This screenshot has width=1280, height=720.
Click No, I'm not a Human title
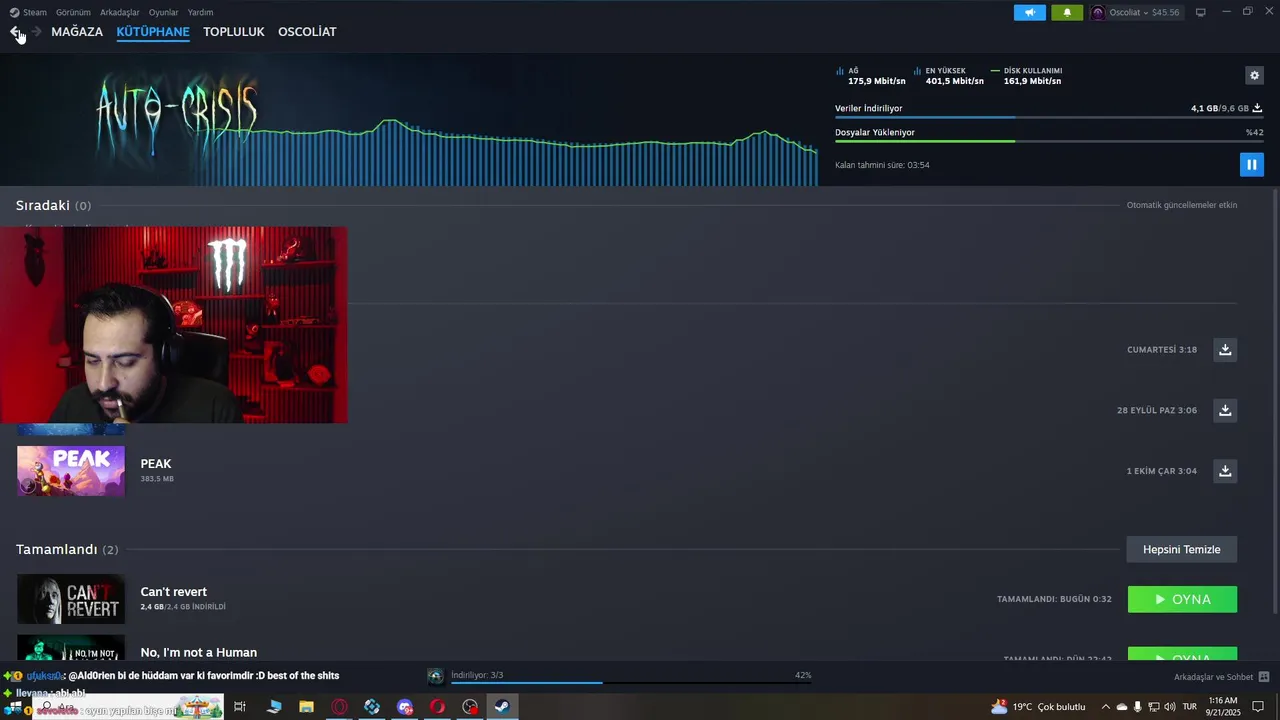[x=199, y=652]
